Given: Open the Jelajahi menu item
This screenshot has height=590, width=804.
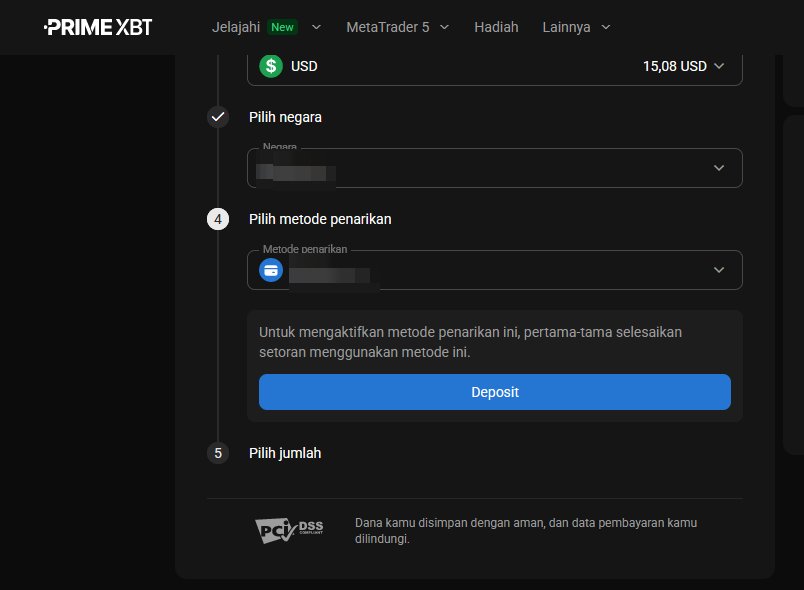Looking at the screenshot, I should click(236, 27).
